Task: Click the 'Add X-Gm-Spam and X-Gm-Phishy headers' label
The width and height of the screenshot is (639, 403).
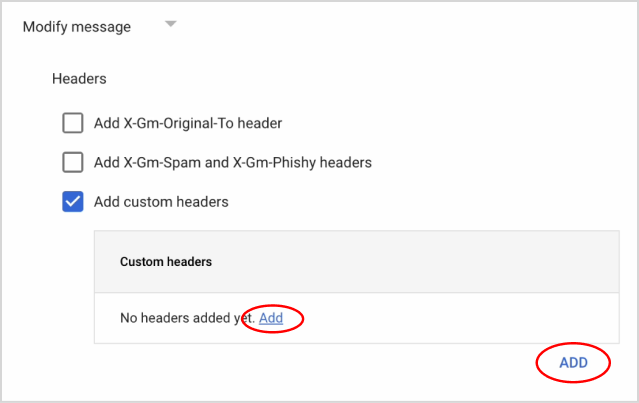Action: pyautogui.click(x=233, y=162)
